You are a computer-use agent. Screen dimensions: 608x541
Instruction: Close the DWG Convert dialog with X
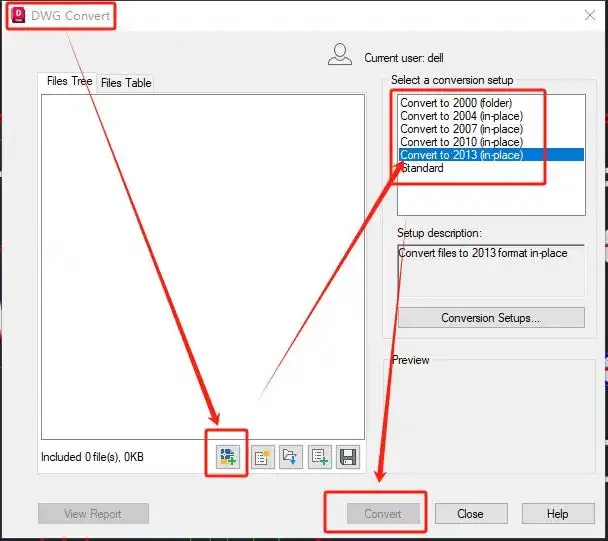click(x=589, y=15)
